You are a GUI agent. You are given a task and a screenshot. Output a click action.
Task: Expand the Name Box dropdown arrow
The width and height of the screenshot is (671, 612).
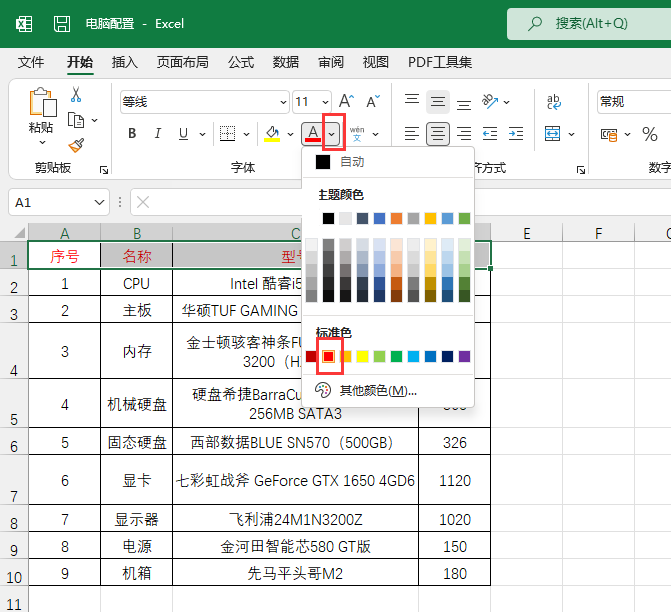point(99,202)
